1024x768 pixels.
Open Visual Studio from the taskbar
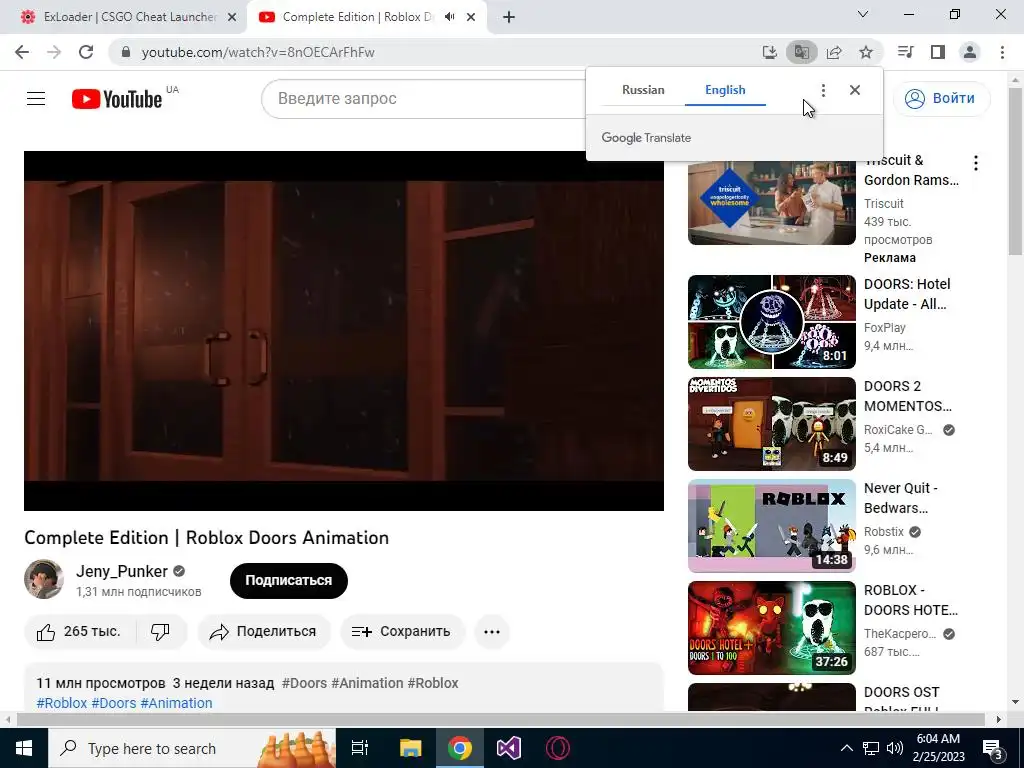pos(509,748)
